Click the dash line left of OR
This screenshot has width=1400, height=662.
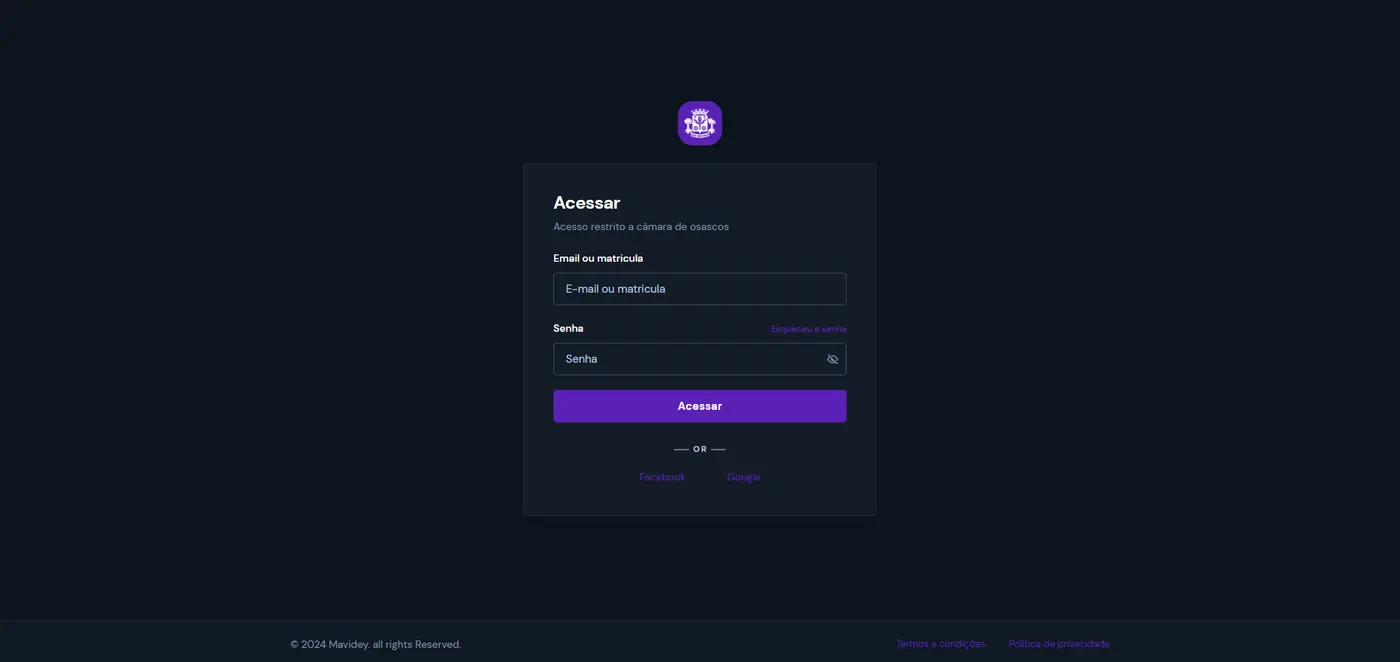tap(681, 449)
